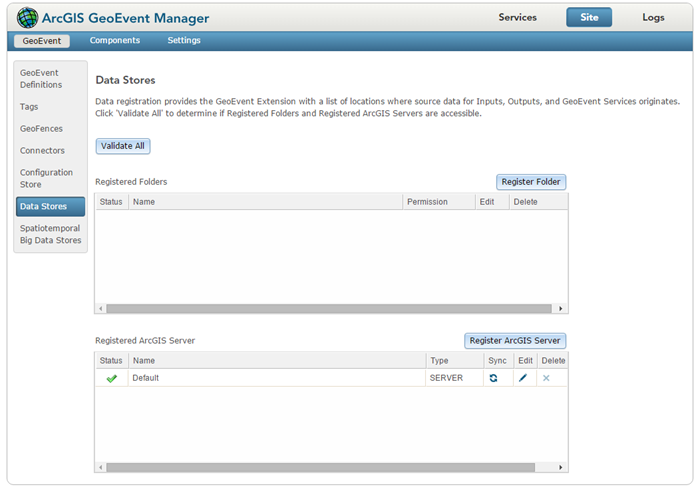
Task: Open the Services tab
Action: pos(518,17)
